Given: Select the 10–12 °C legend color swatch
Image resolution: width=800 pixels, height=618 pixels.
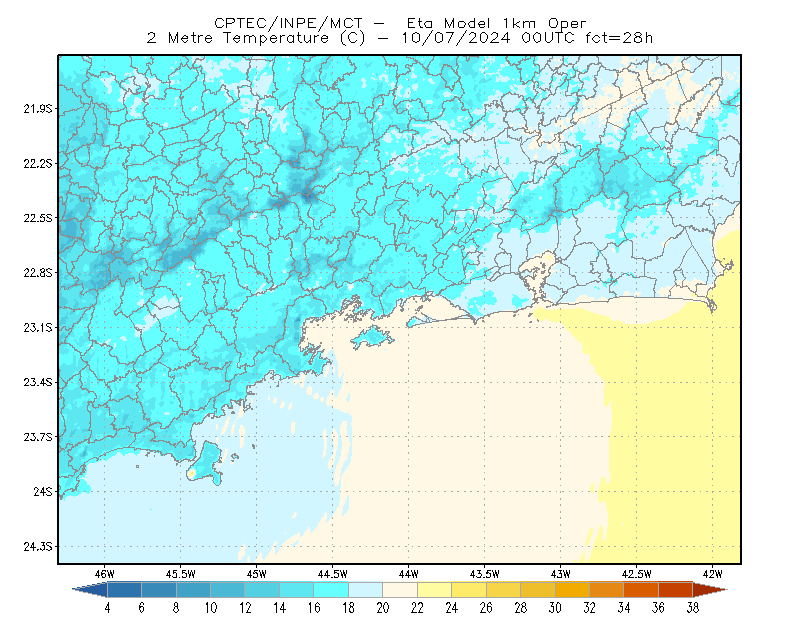Looking at the screenshot, I should click(x=228, y=589).
